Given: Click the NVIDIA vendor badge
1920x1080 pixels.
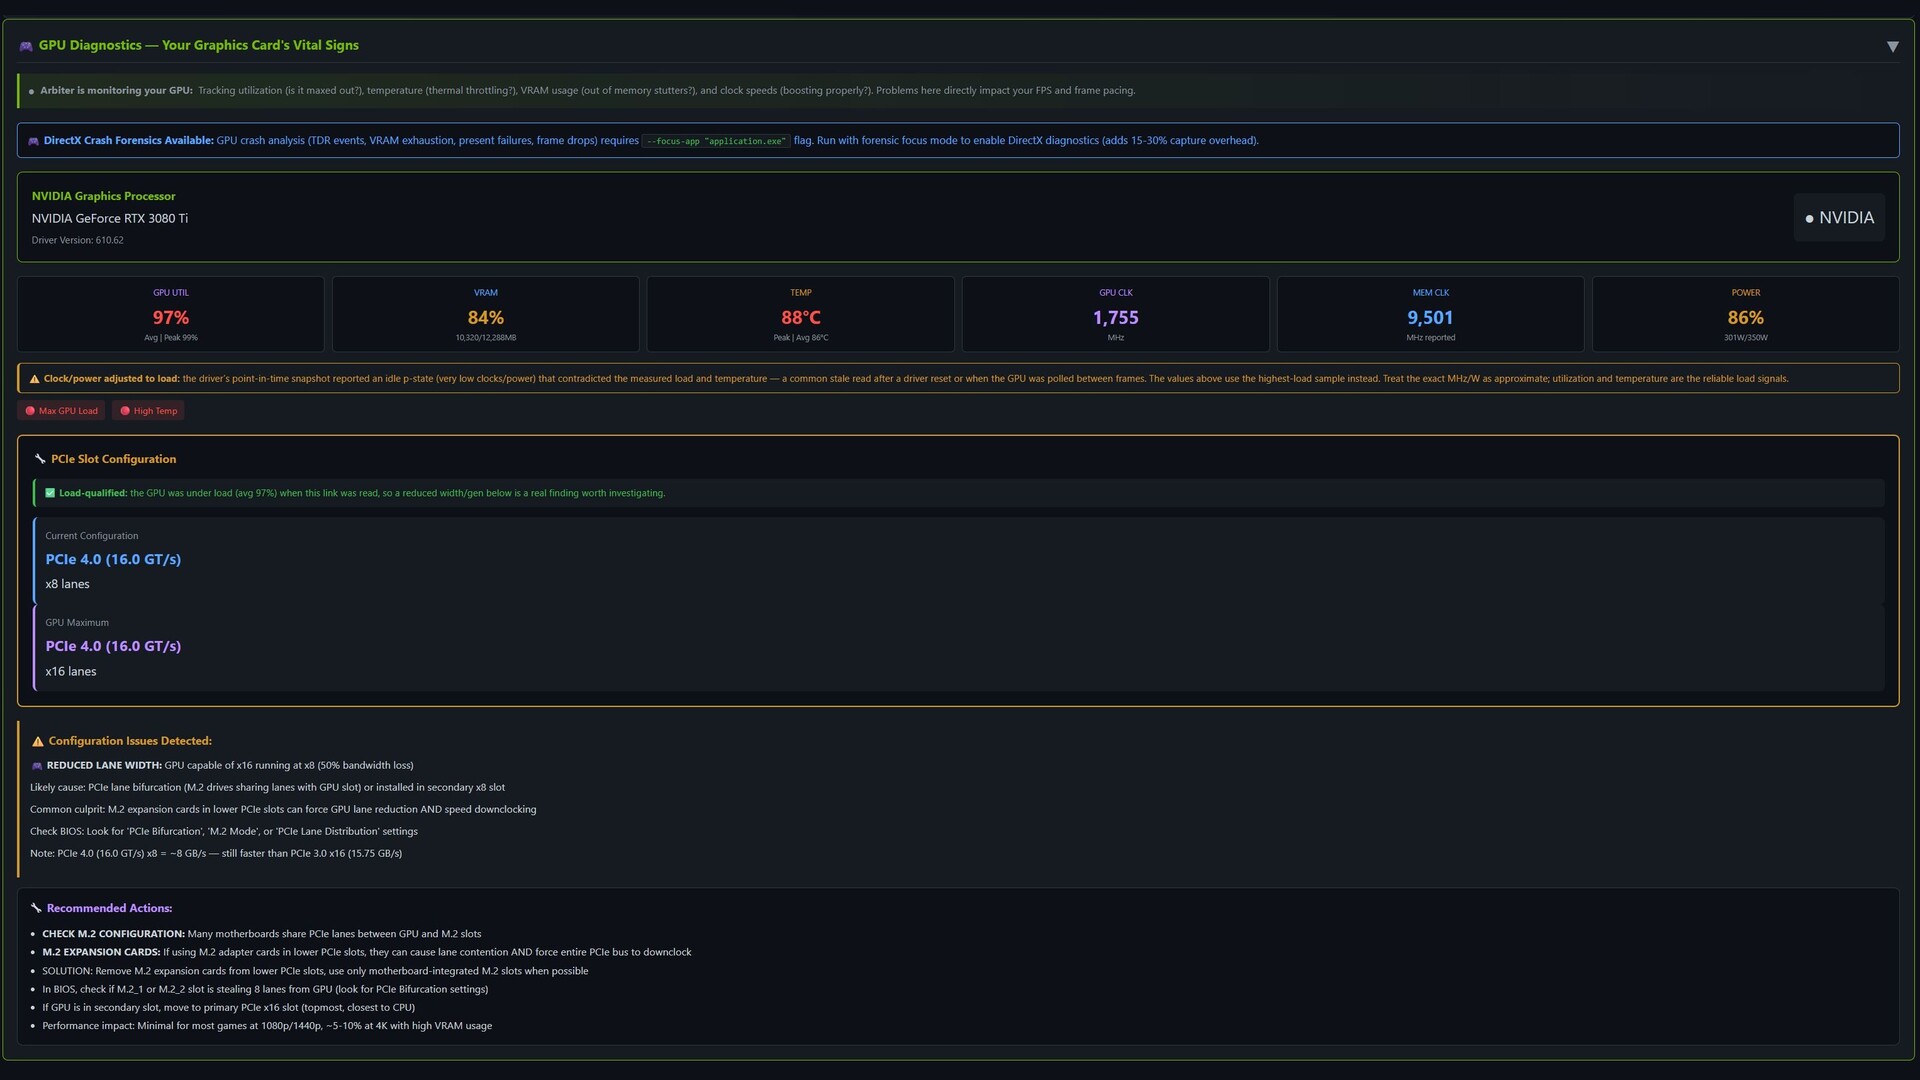Looking at the screenshot, I should click(1839, 218).
